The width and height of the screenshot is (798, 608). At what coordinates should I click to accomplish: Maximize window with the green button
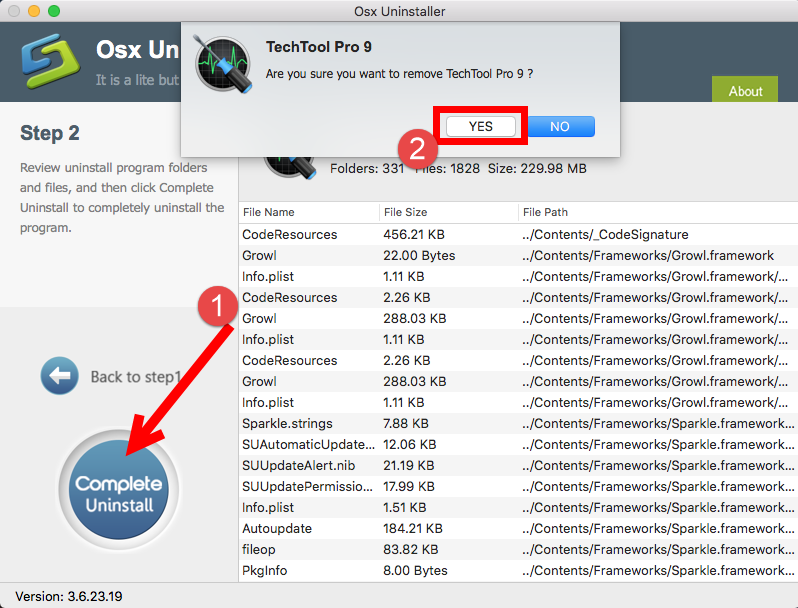pyautogui.click(x=54, y=11)
